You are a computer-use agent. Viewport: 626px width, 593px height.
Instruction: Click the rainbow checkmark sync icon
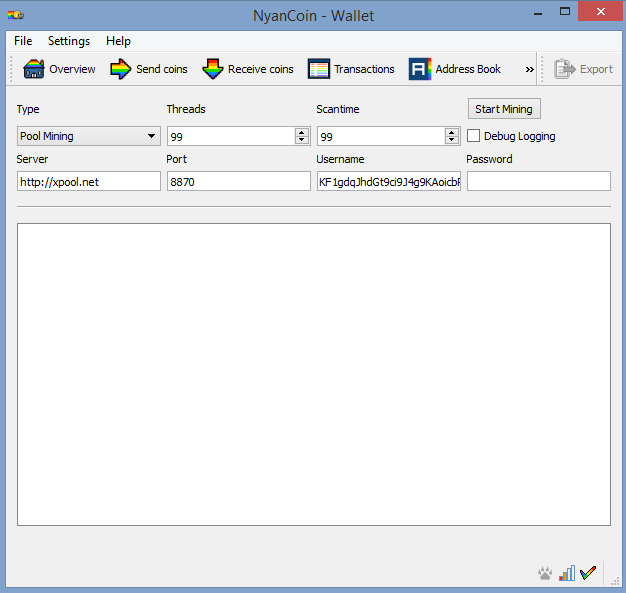point(588,573)
